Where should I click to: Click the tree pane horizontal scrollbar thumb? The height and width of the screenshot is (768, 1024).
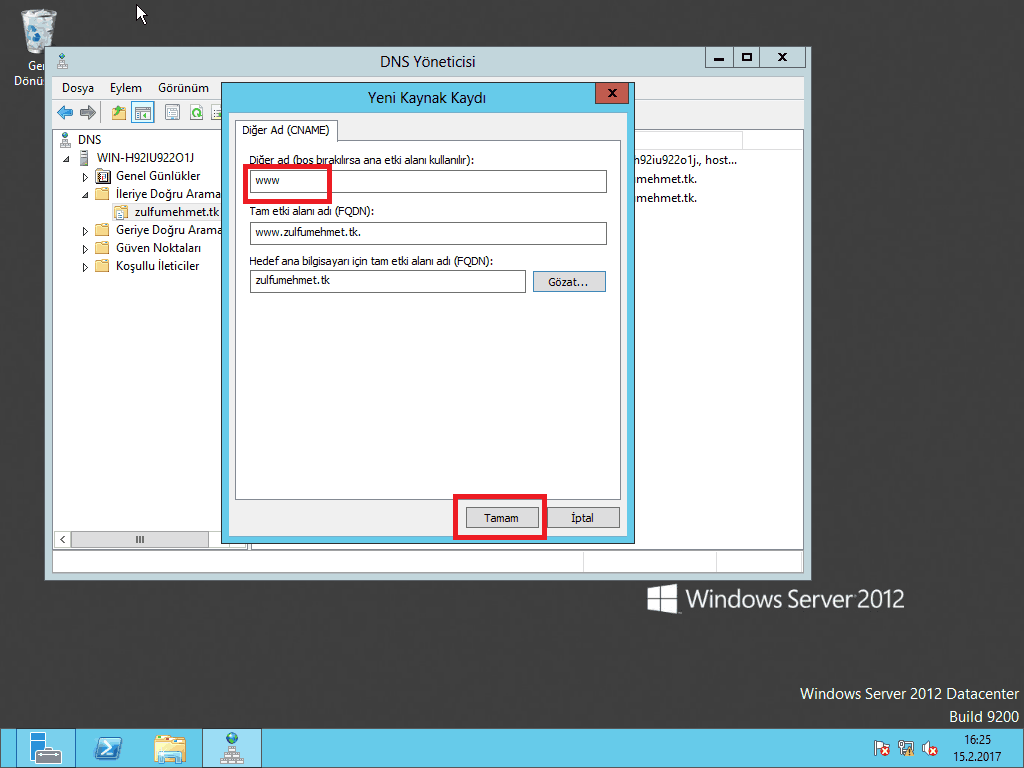[140, 539]
